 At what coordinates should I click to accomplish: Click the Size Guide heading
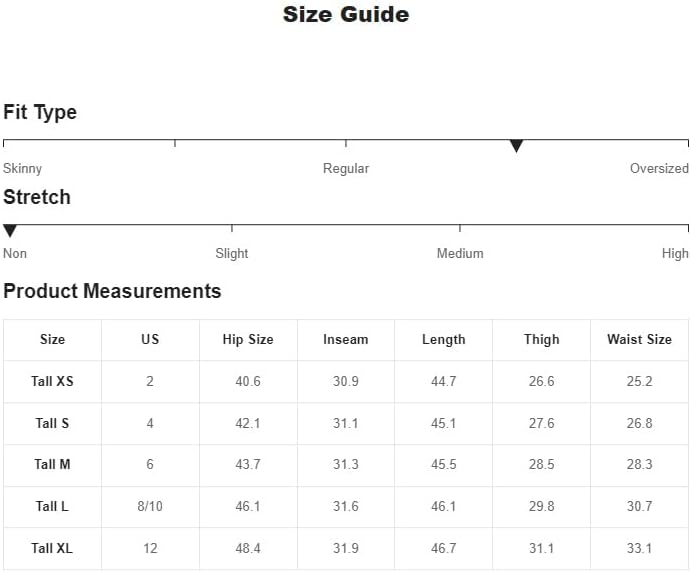click(345, 15)
